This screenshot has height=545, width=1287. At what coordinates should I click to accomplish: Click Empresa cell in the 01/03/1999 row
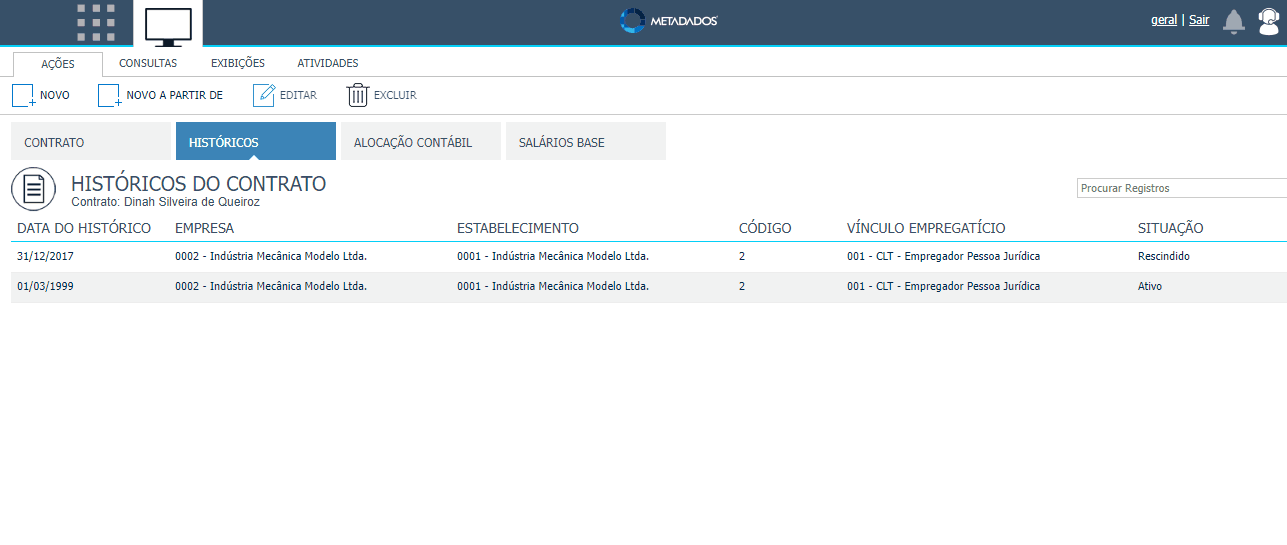coord(271,287)
